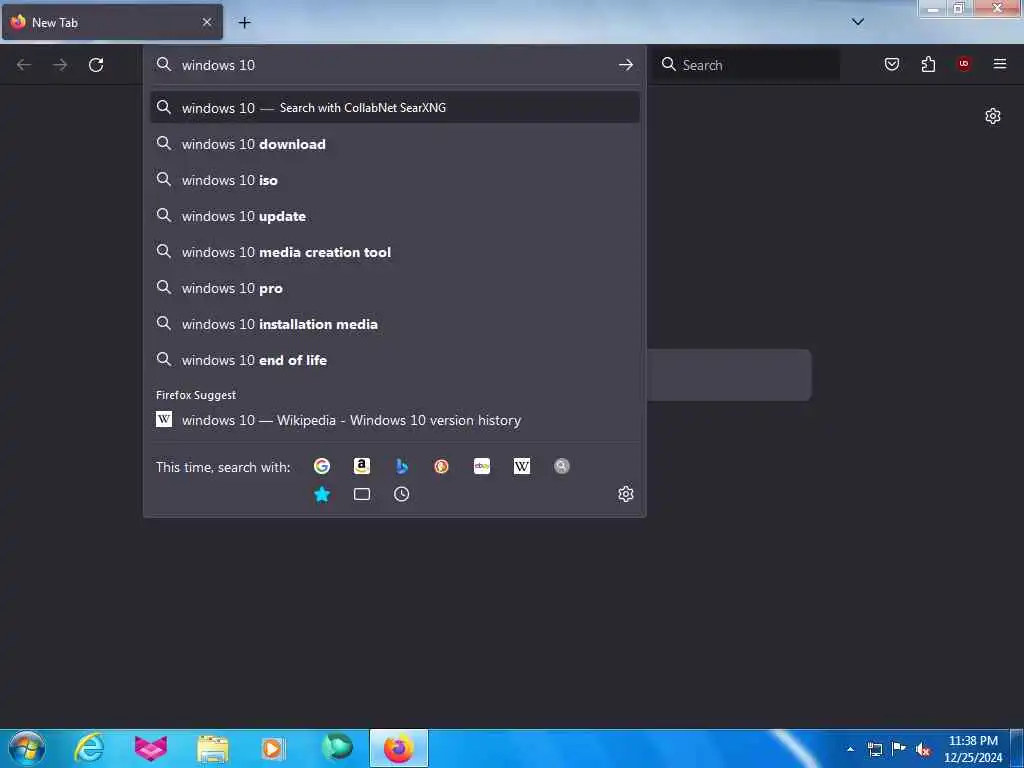This screenshot has height=768, width=1024.
Task: Open the Extensions puzzle-piece icon
Action: click(928, 64)
